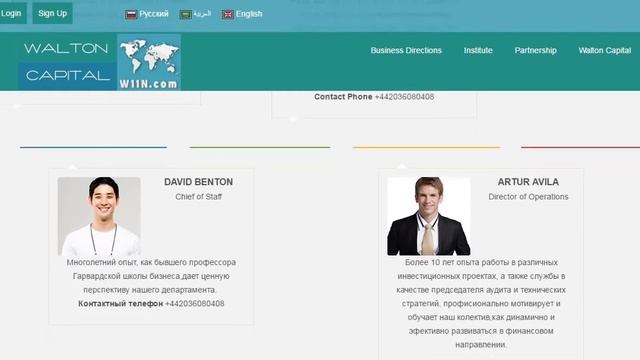
Task: Click the Russian flag icon
Action: pyautogui.click(x=131, y=14)
